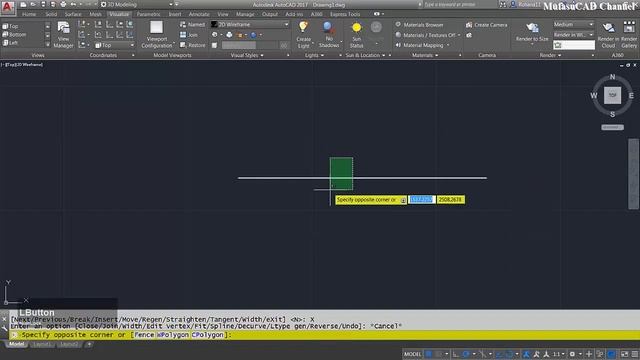Click the New drawing icon in Quick Access
Viewport: 640px width, 360px height.
[23, 4]
